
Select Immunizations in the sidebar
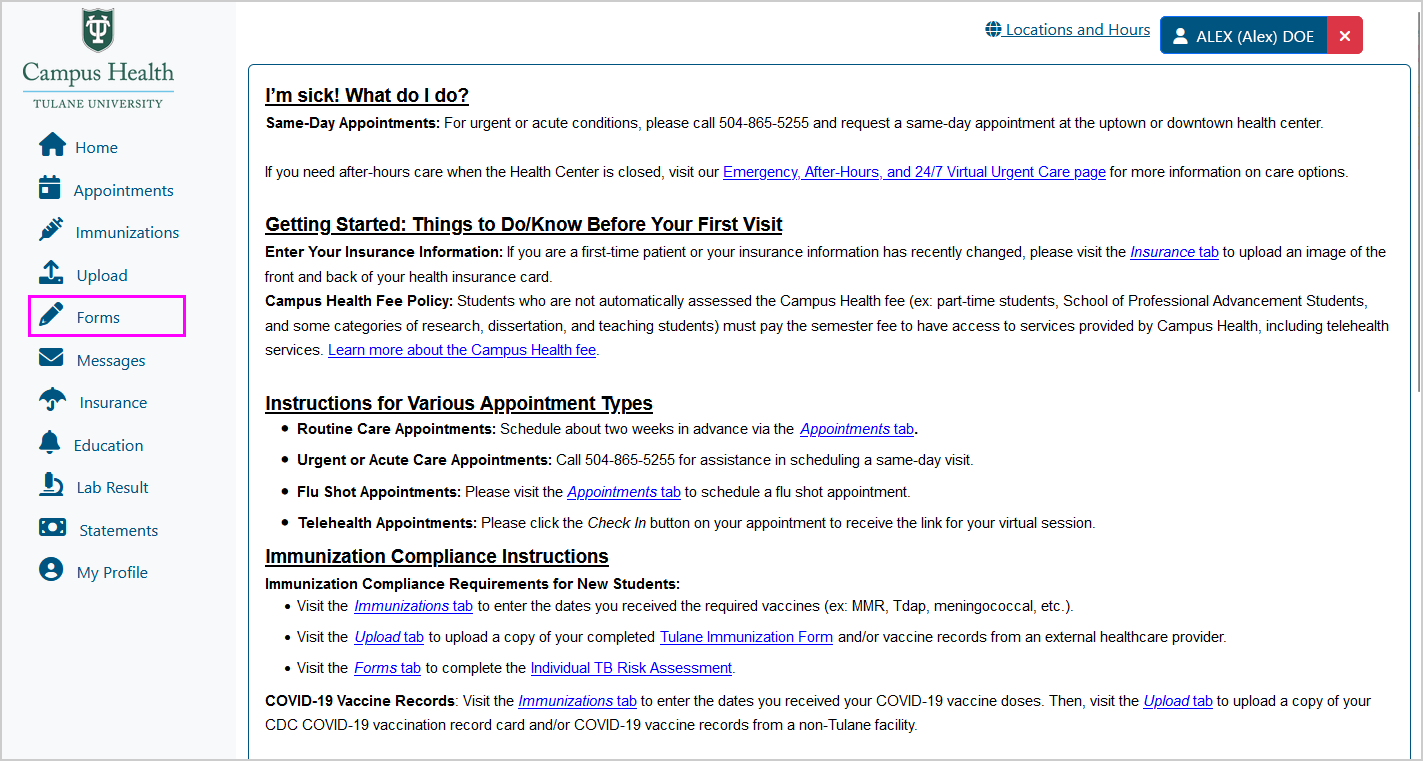coord(127,232)
